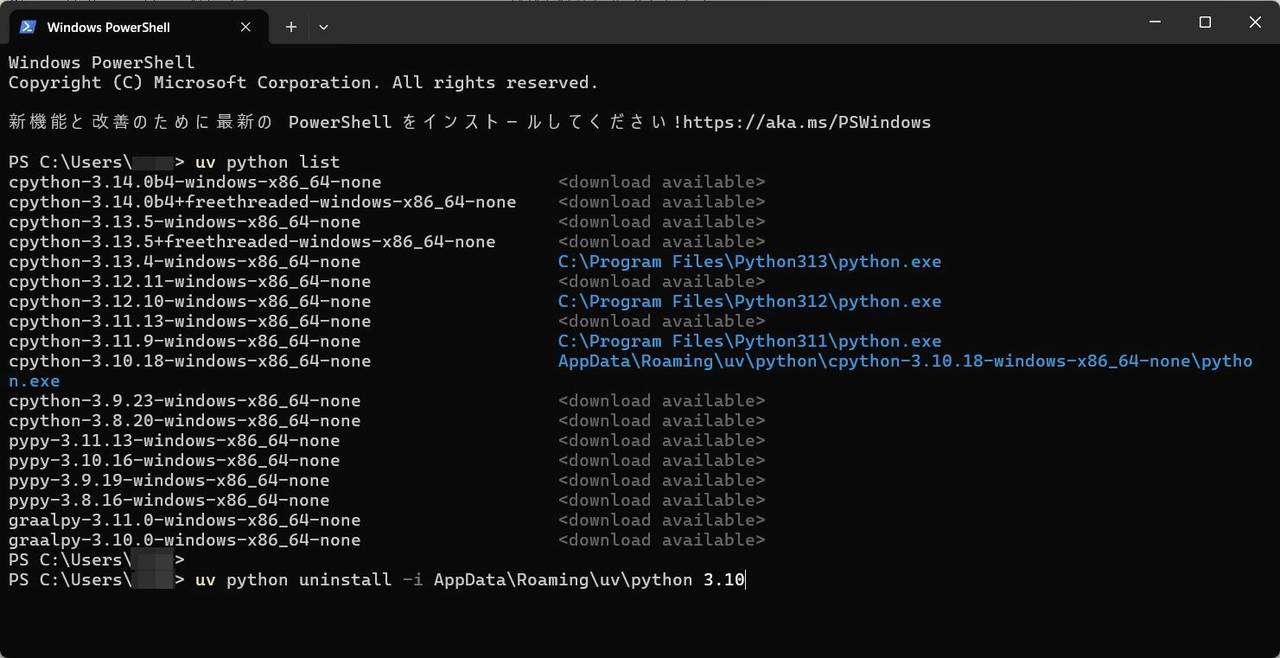Click the entry "graalpy-3.10.0-windows-x86_64-none"

click(x=184, y=540)
